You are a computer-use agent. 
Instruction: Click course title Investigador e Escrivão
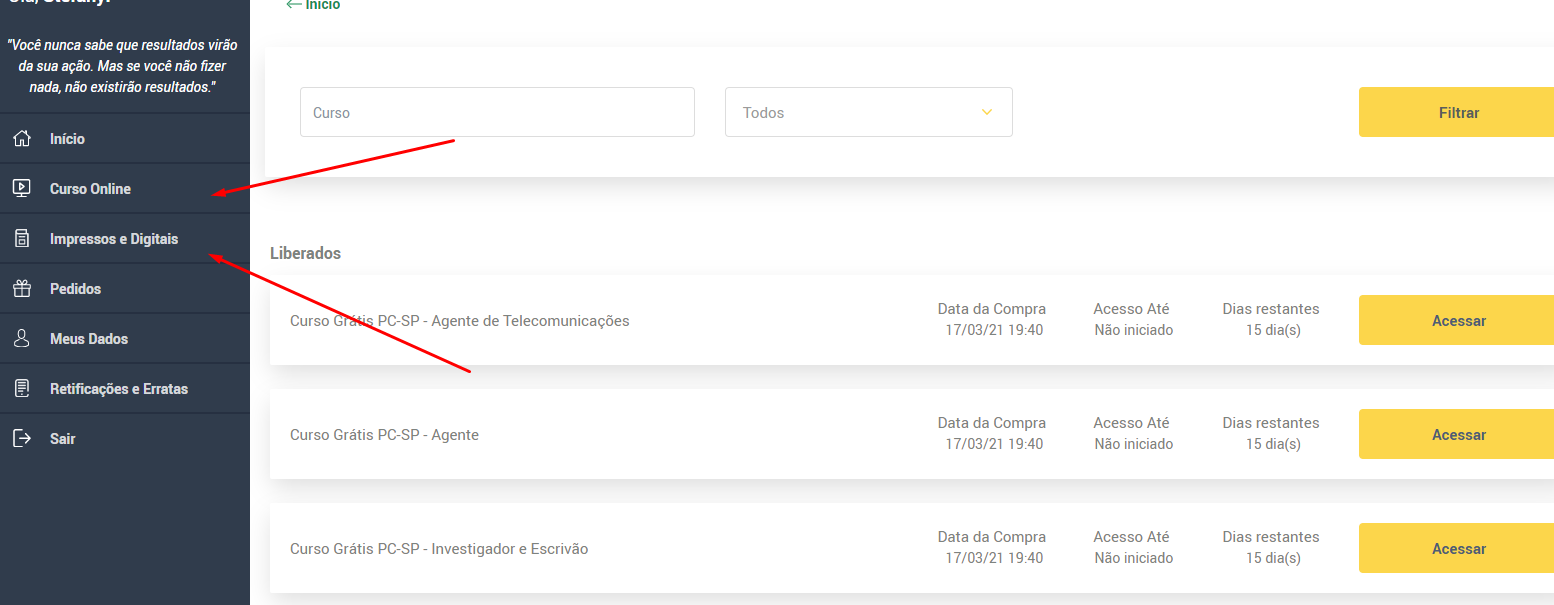439,549
